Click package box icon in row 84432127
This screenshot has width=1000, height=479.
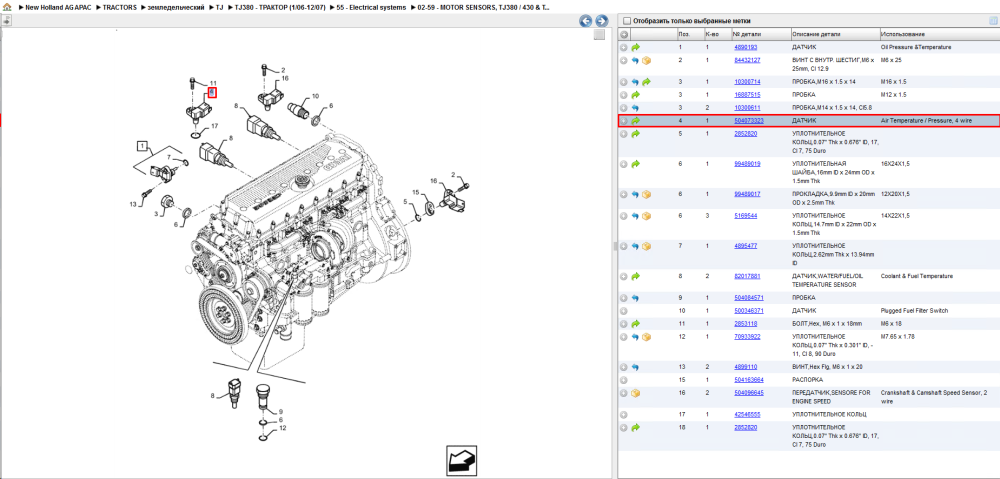646,61
